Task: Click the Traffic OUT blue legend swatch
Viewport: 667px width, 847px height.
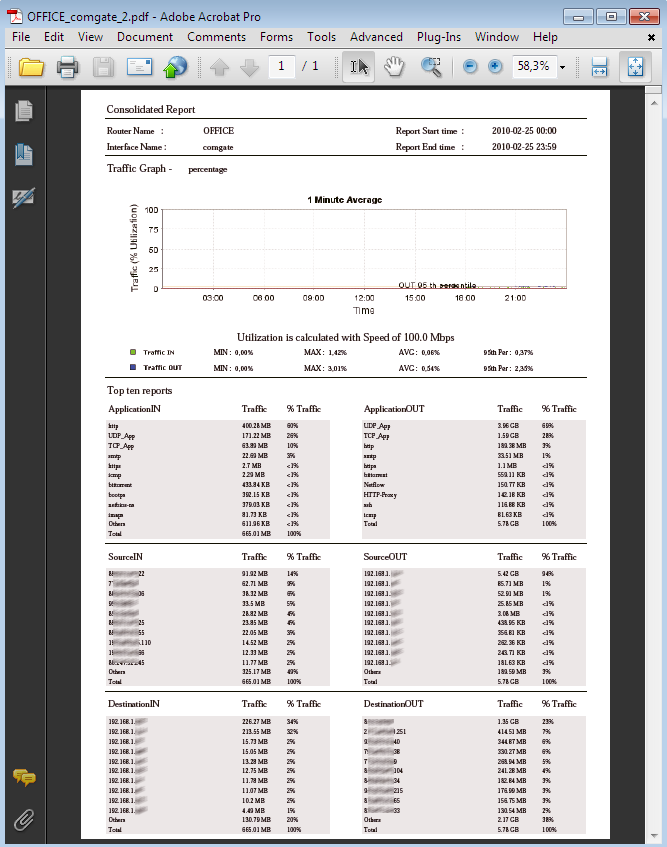Action: (133, 367)
